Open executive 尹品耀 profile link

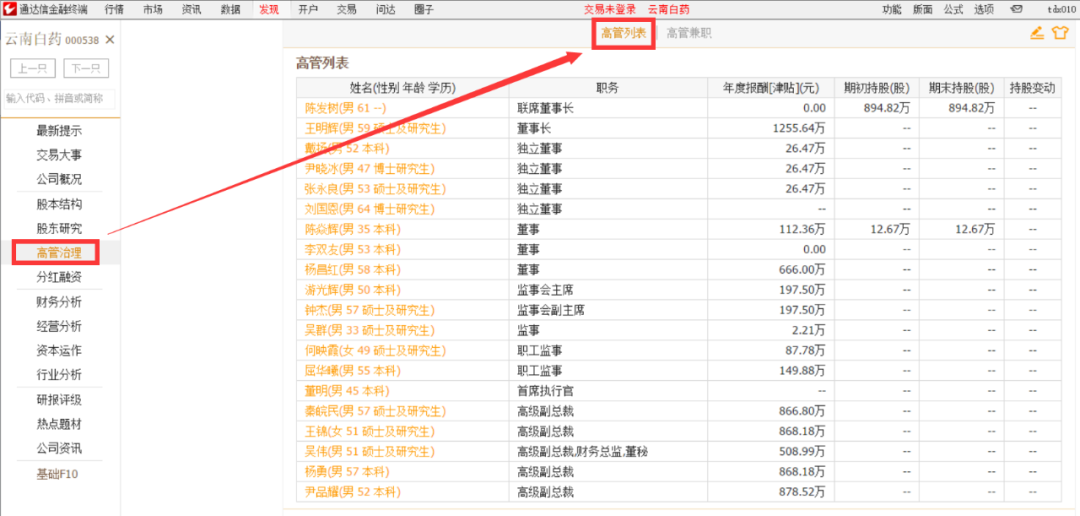tap(353, 493)
